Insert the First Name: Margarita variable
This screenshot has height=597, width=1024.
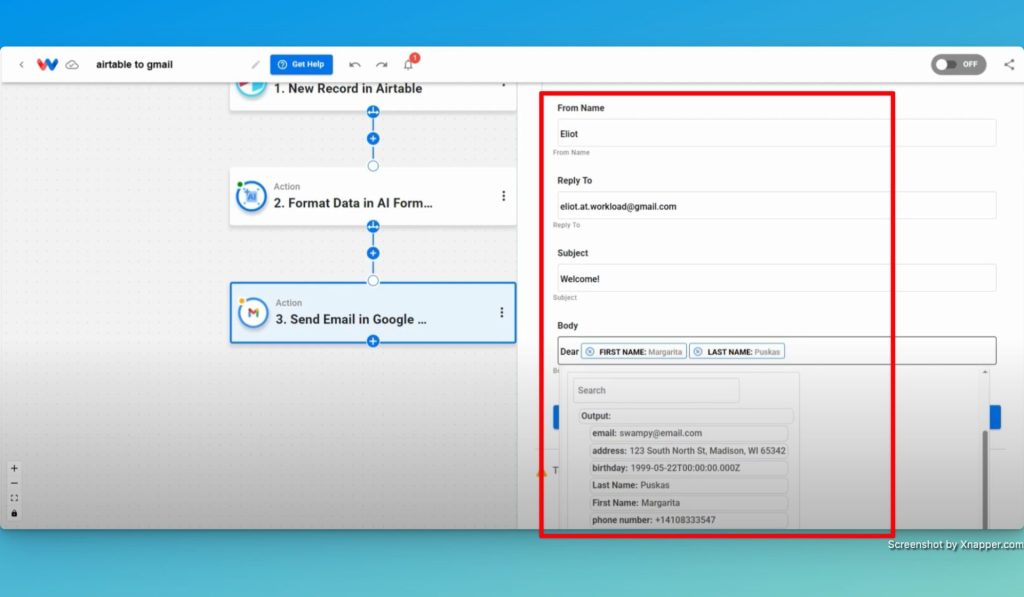click(688, 503)
